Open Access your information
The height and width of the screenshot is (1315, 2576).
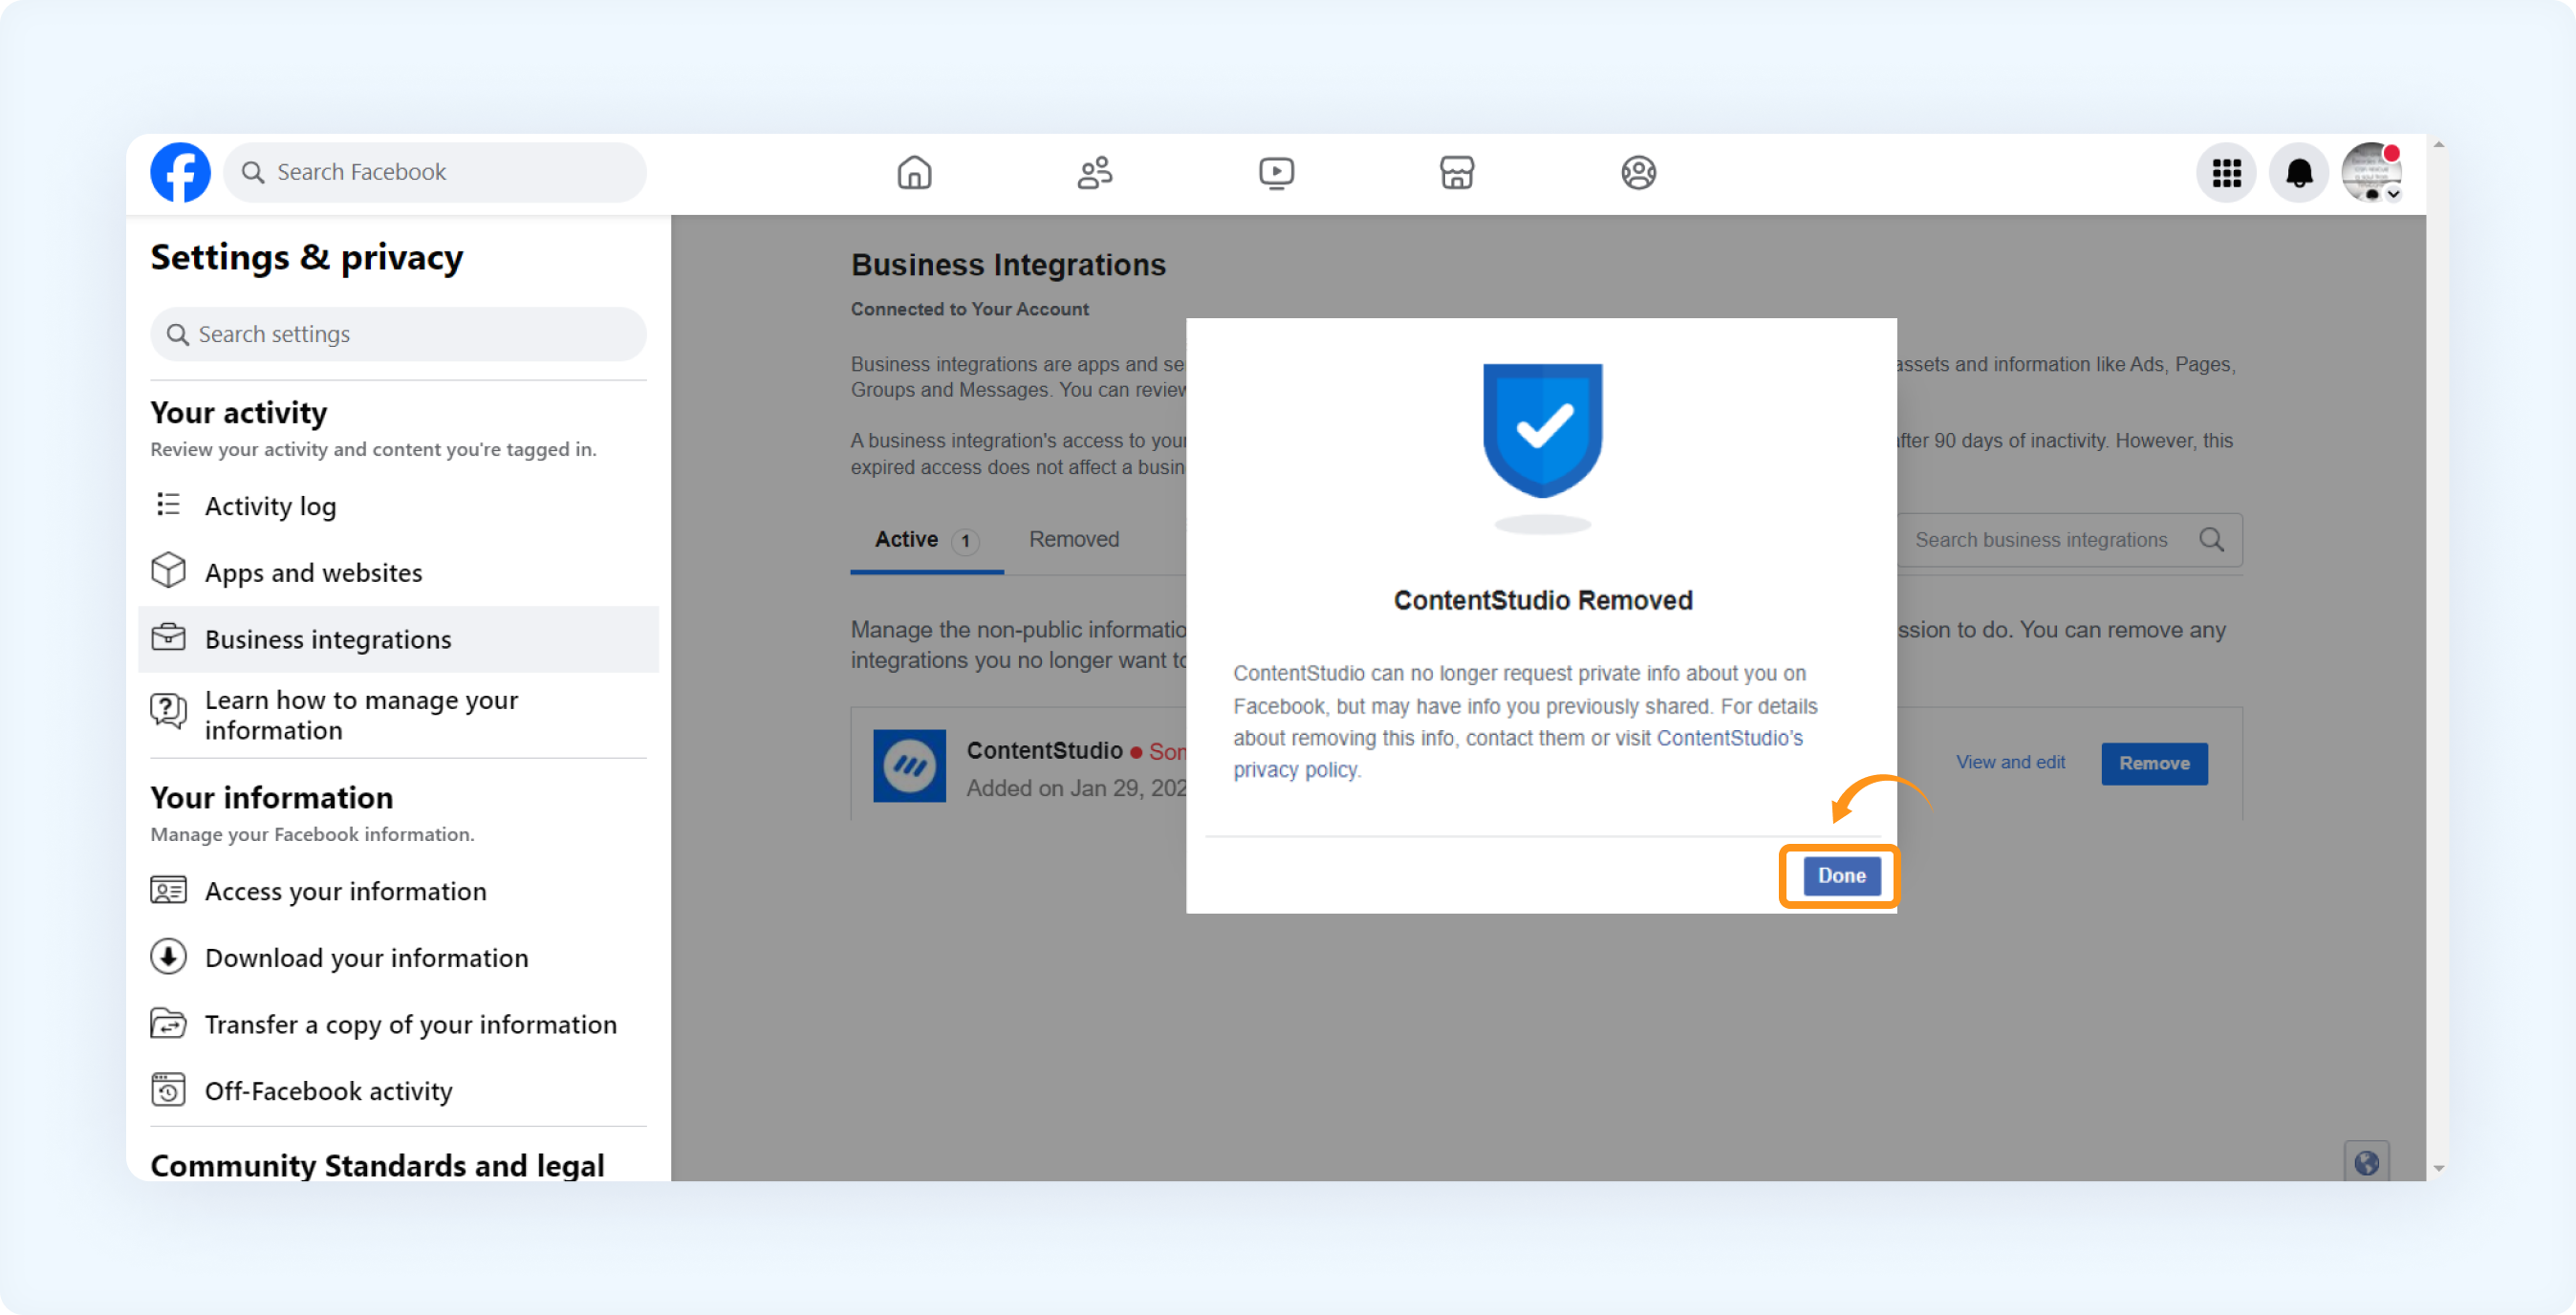point(398,891)
